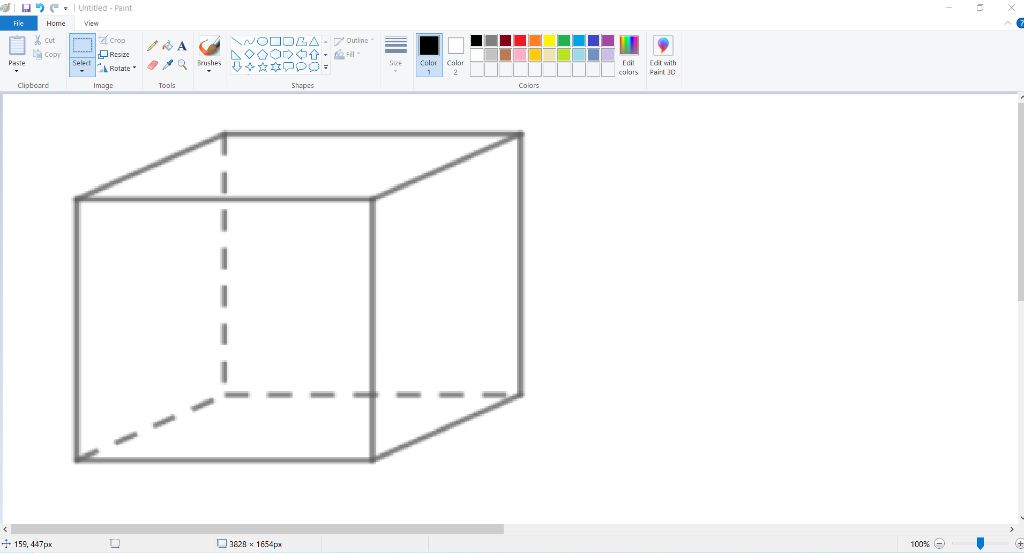The image size is (1024, 553).
Task: Click the Paste clipboard icon
Action: 17,46
